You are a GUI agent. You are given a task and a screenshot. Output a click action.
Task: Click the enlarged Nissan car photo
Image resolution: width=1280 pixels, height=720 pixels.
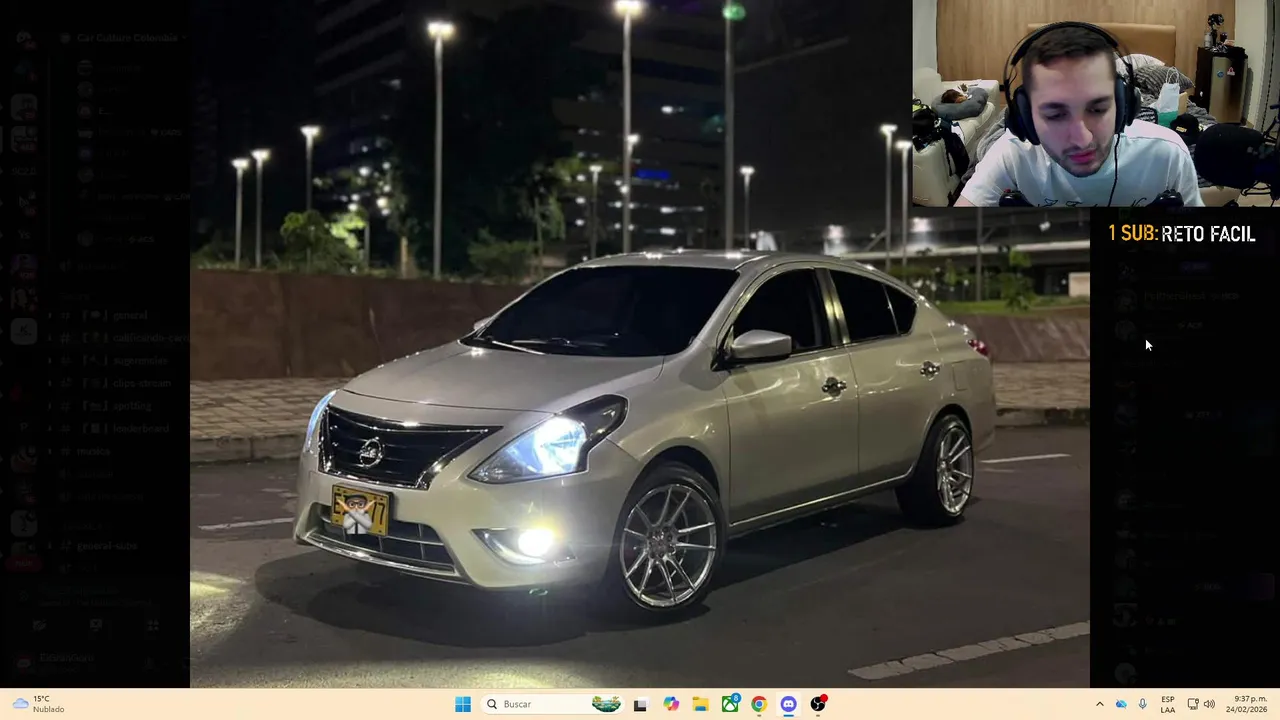pyautogui.click(x=640, y=344)
